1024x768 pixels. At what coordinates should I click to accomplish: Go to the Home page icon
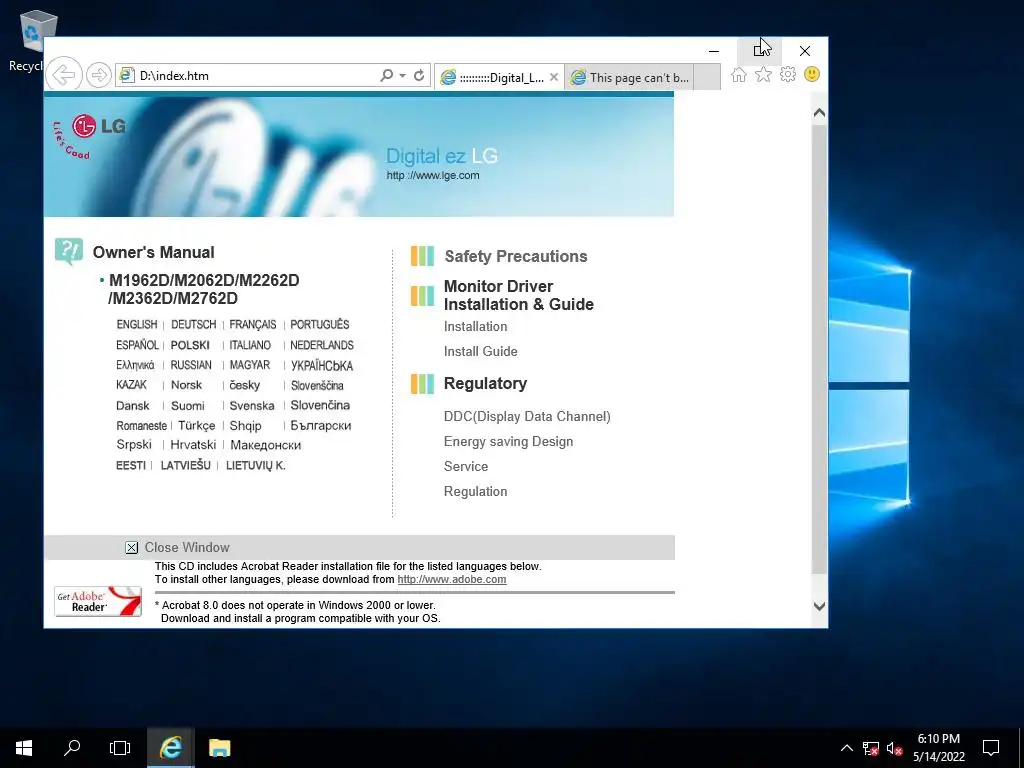739,74
